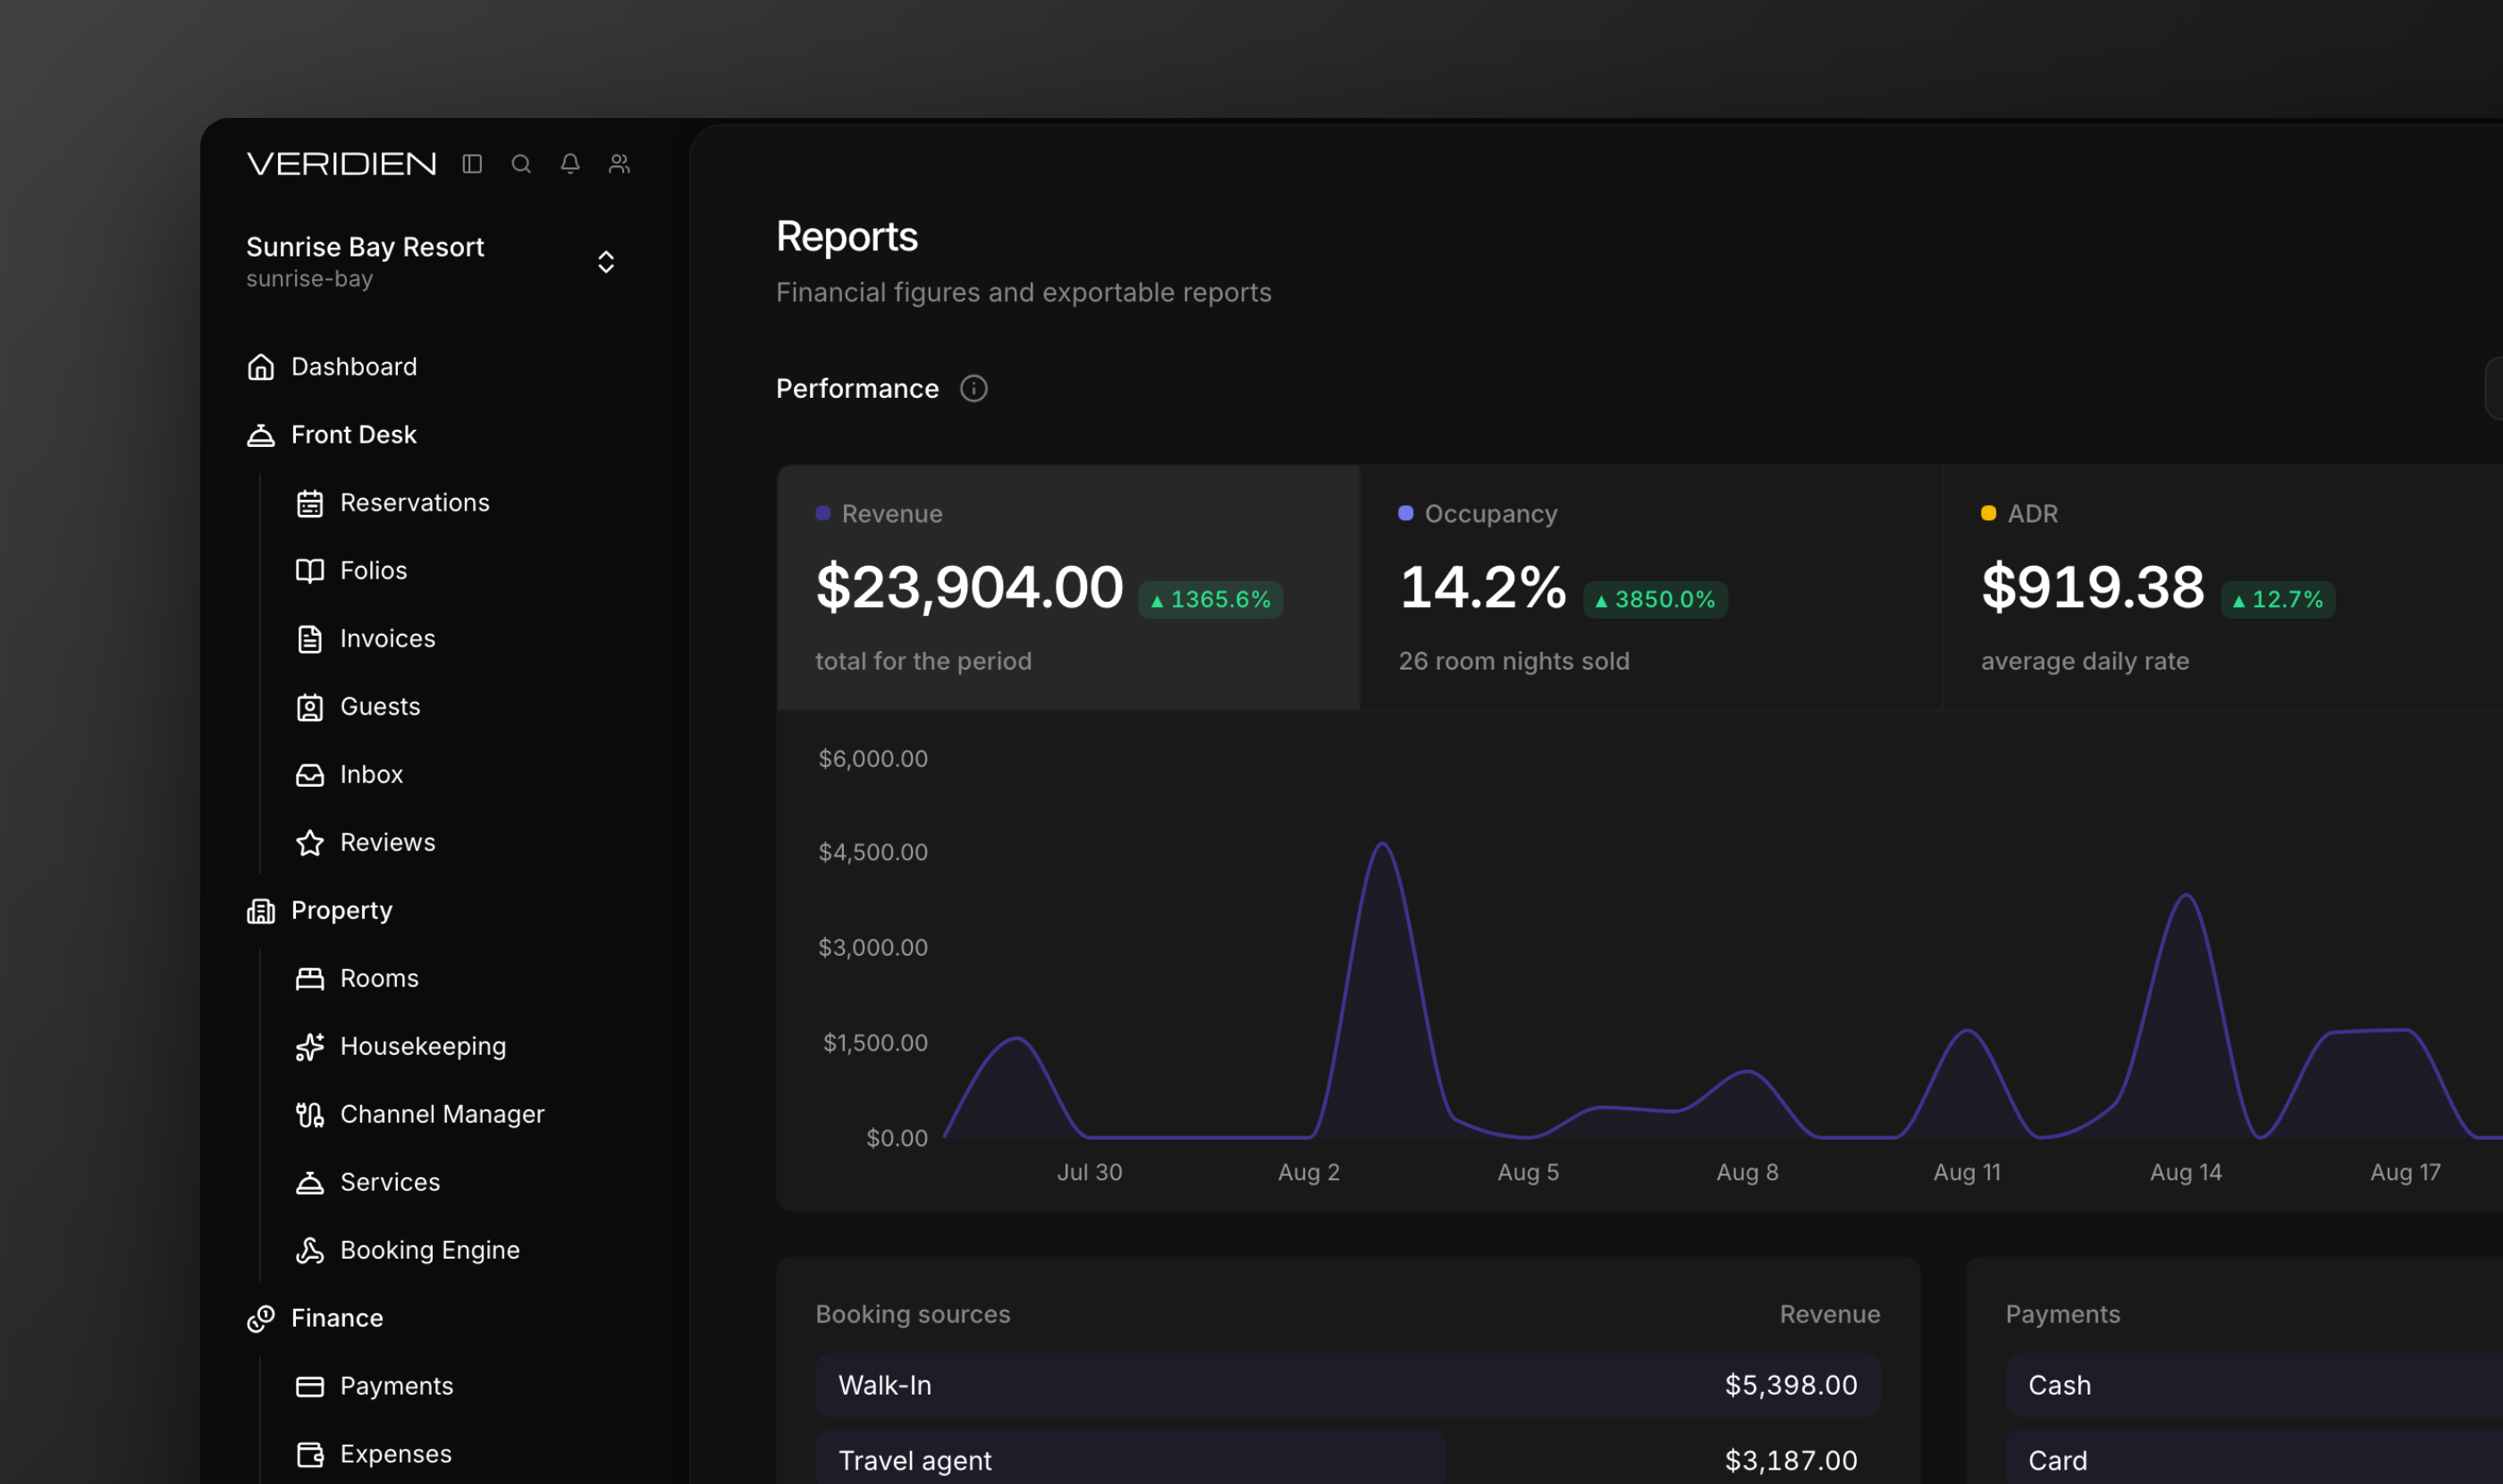Click the Housekeeping sparkles icon
Image resolution: width=2503 pixels, height=1484 pixels.
click(x=310, y=1047)
